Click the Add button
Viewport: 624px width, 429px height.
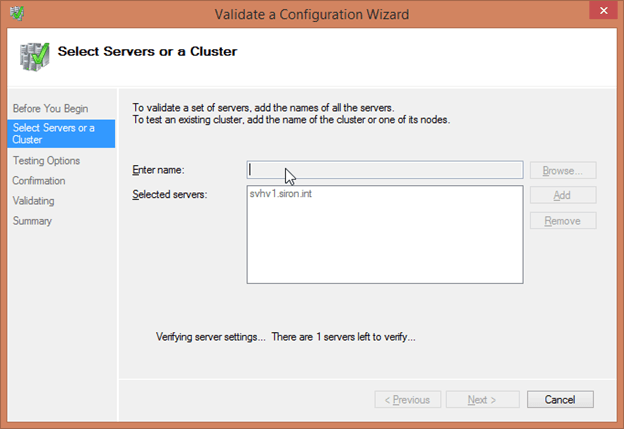(x=563, y=195)
